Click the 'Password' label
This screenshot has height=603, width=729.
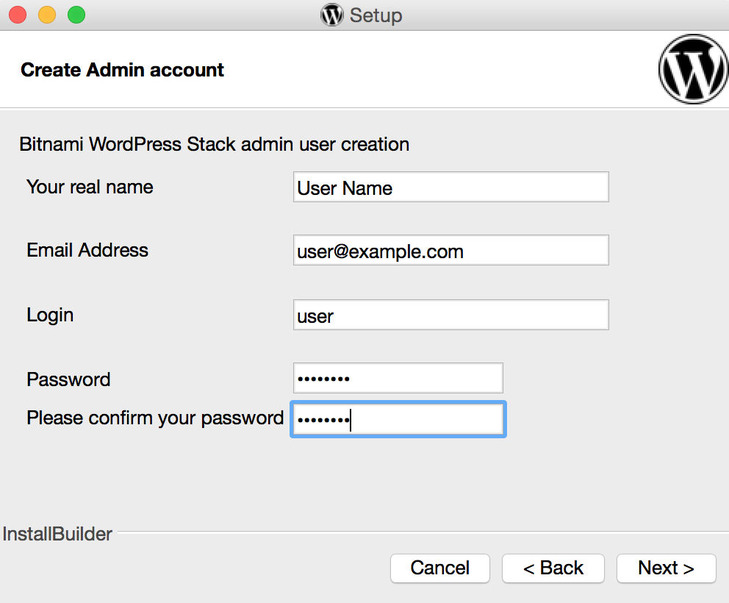pos(68,379)
